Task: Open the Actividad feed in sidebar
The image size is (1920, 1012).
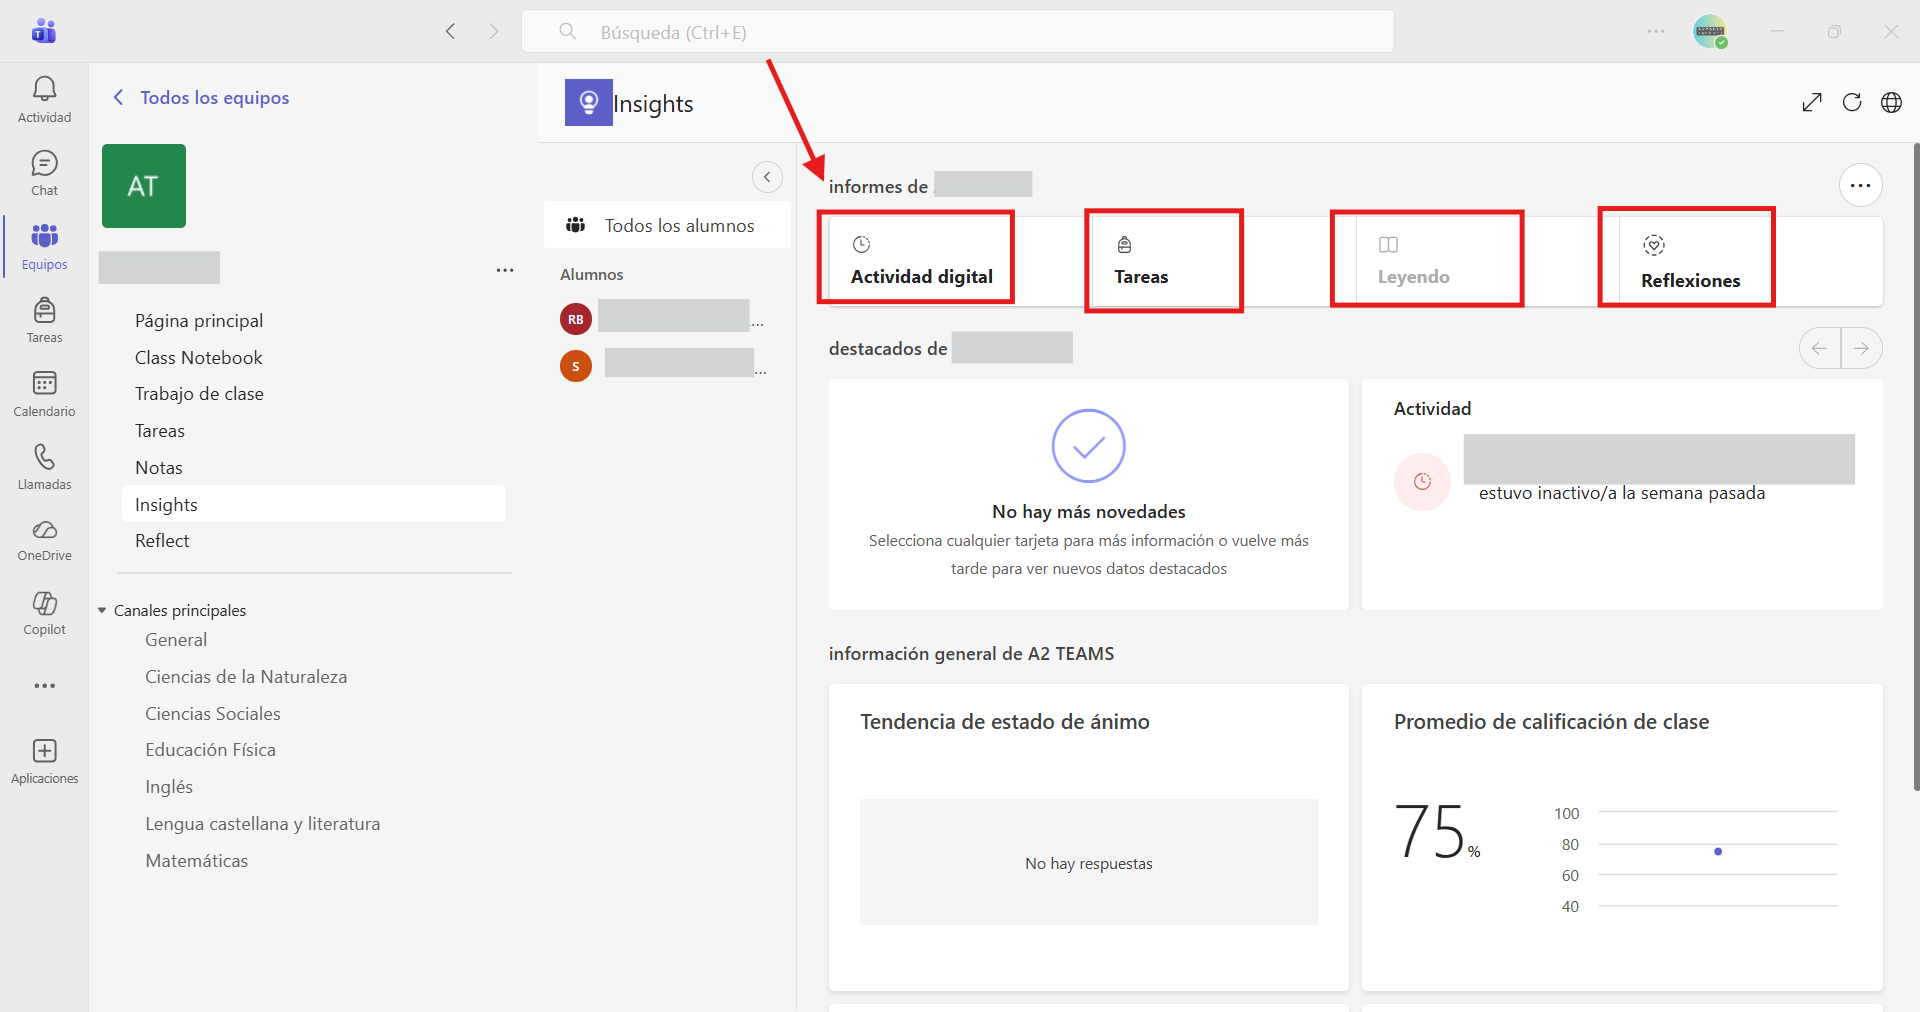Action: (44, 99)
